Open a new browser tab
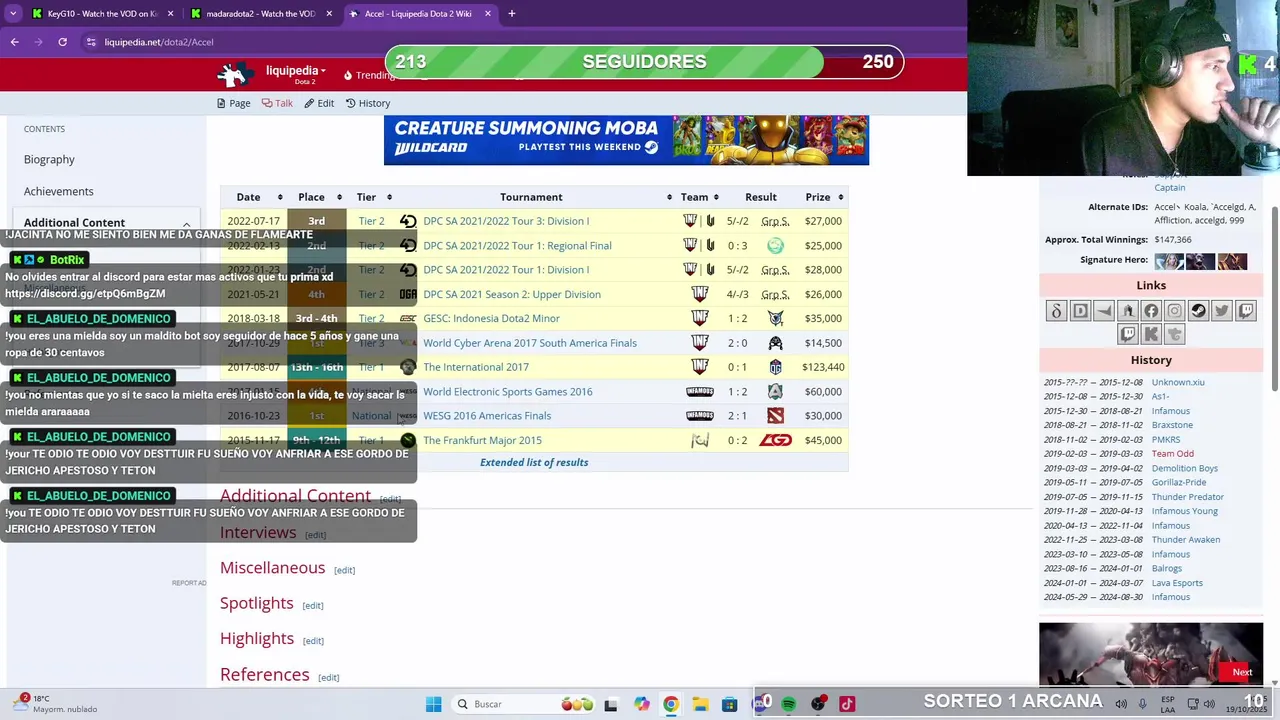This screenshot has height=720, width=1280. (x=511, y=14)
